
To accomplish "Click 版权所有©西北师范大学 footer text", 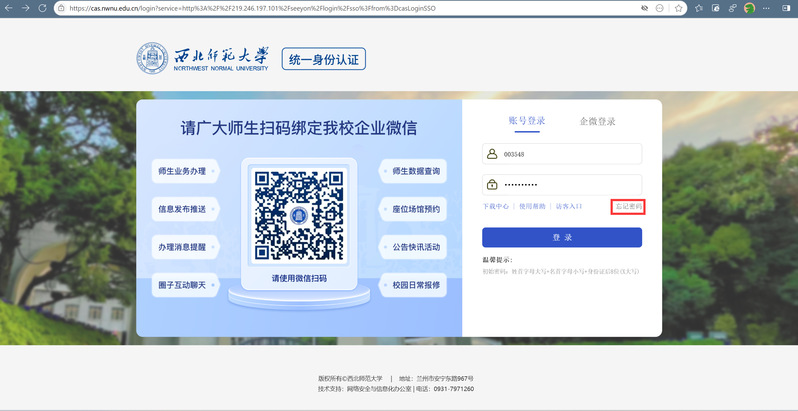I will [350, 378].
